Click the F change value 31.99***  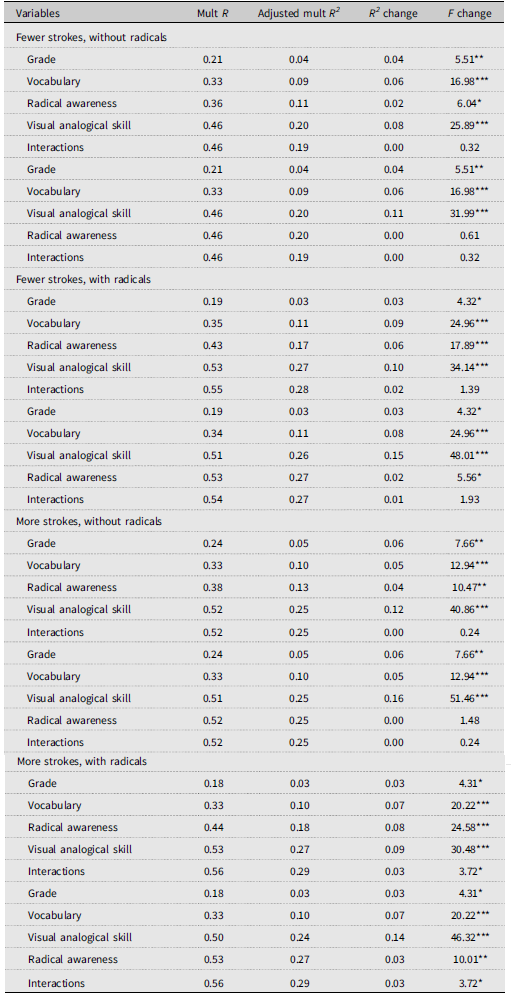click(x=470, y=213)
